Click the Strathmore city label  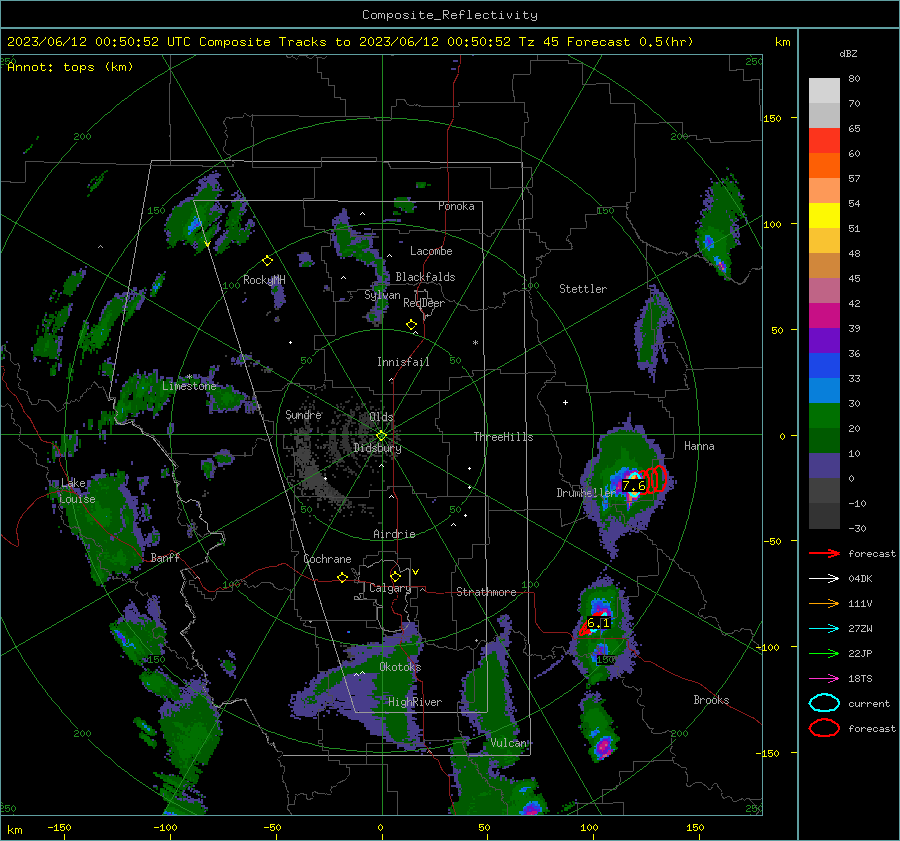pos(486,592)
